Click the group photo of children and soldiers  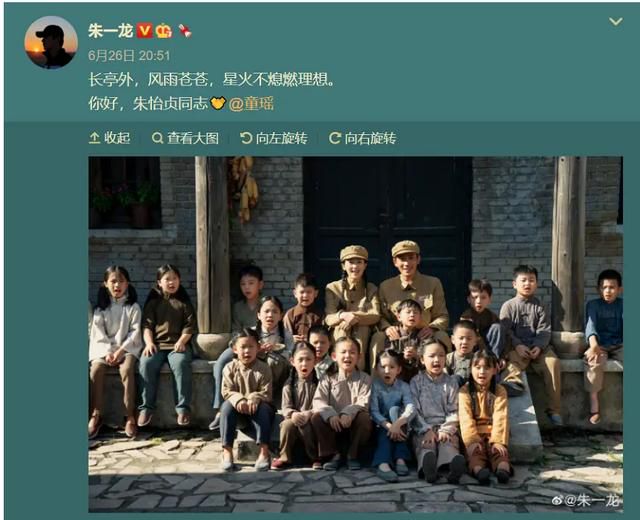pyautogui.click(x=356, y=334)
